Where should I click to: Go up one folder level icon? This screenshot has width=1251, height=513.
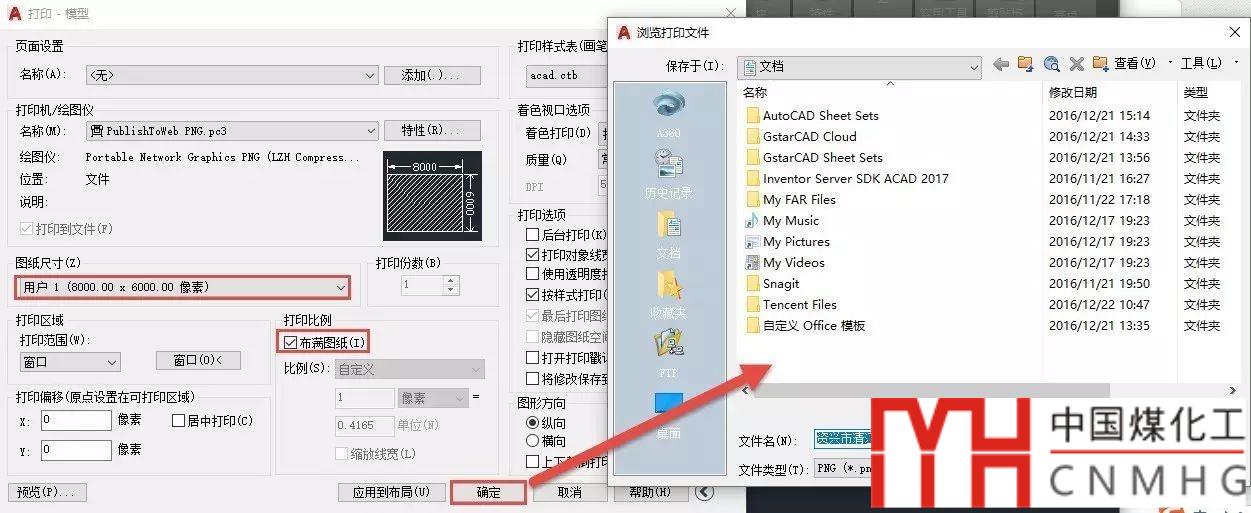(x=1026, y=64)
